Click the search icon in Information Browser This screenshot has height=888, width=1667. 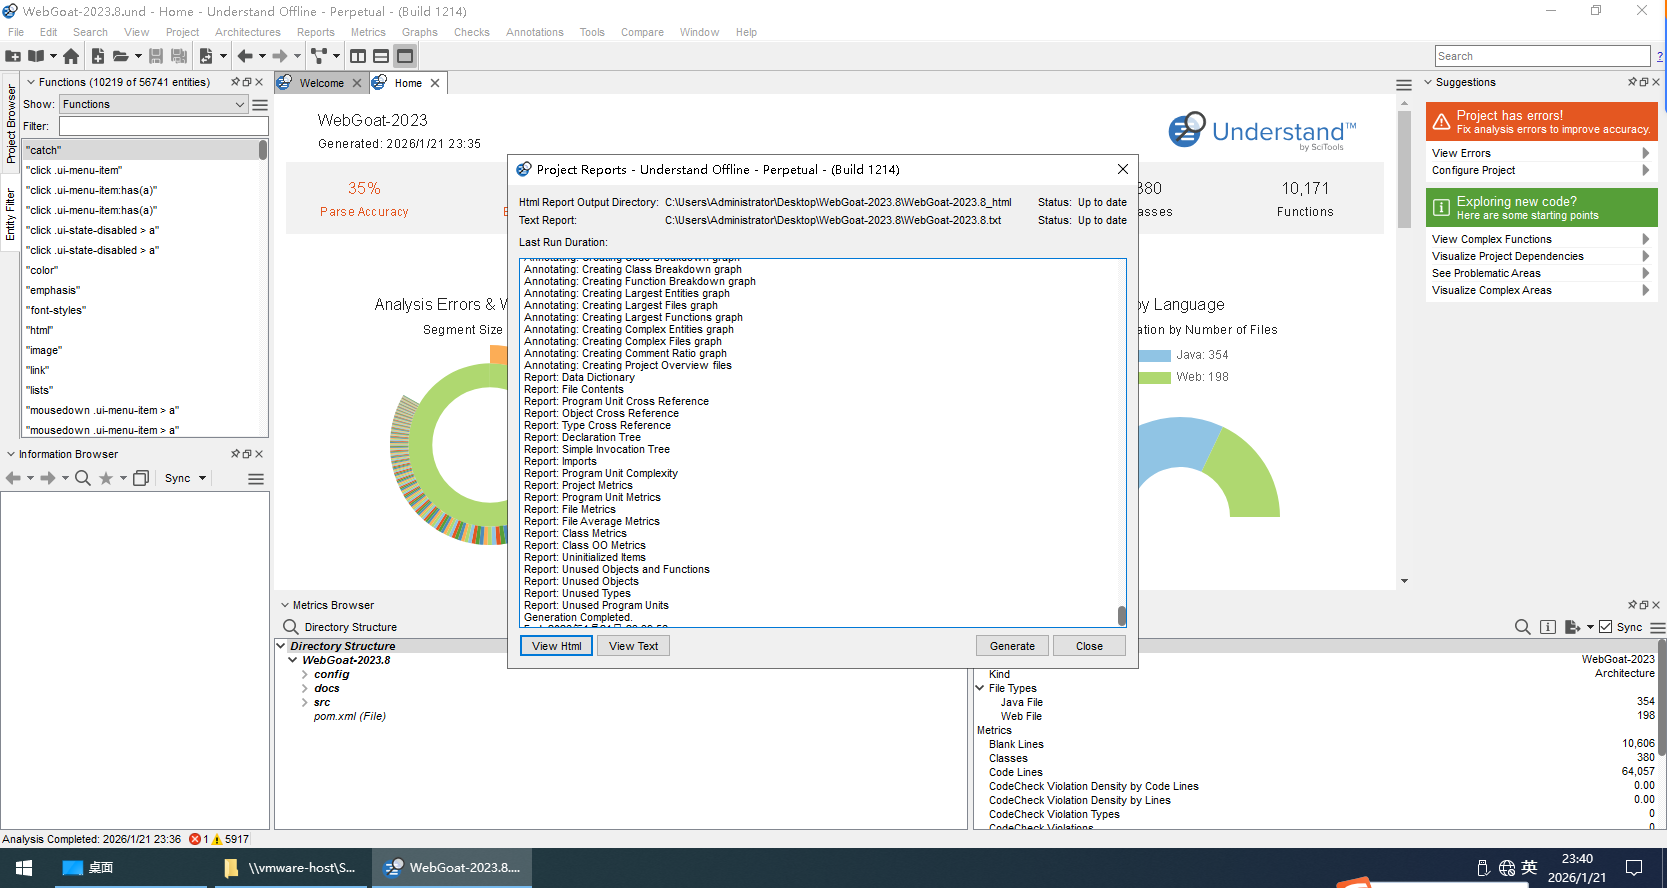(83, 478)
